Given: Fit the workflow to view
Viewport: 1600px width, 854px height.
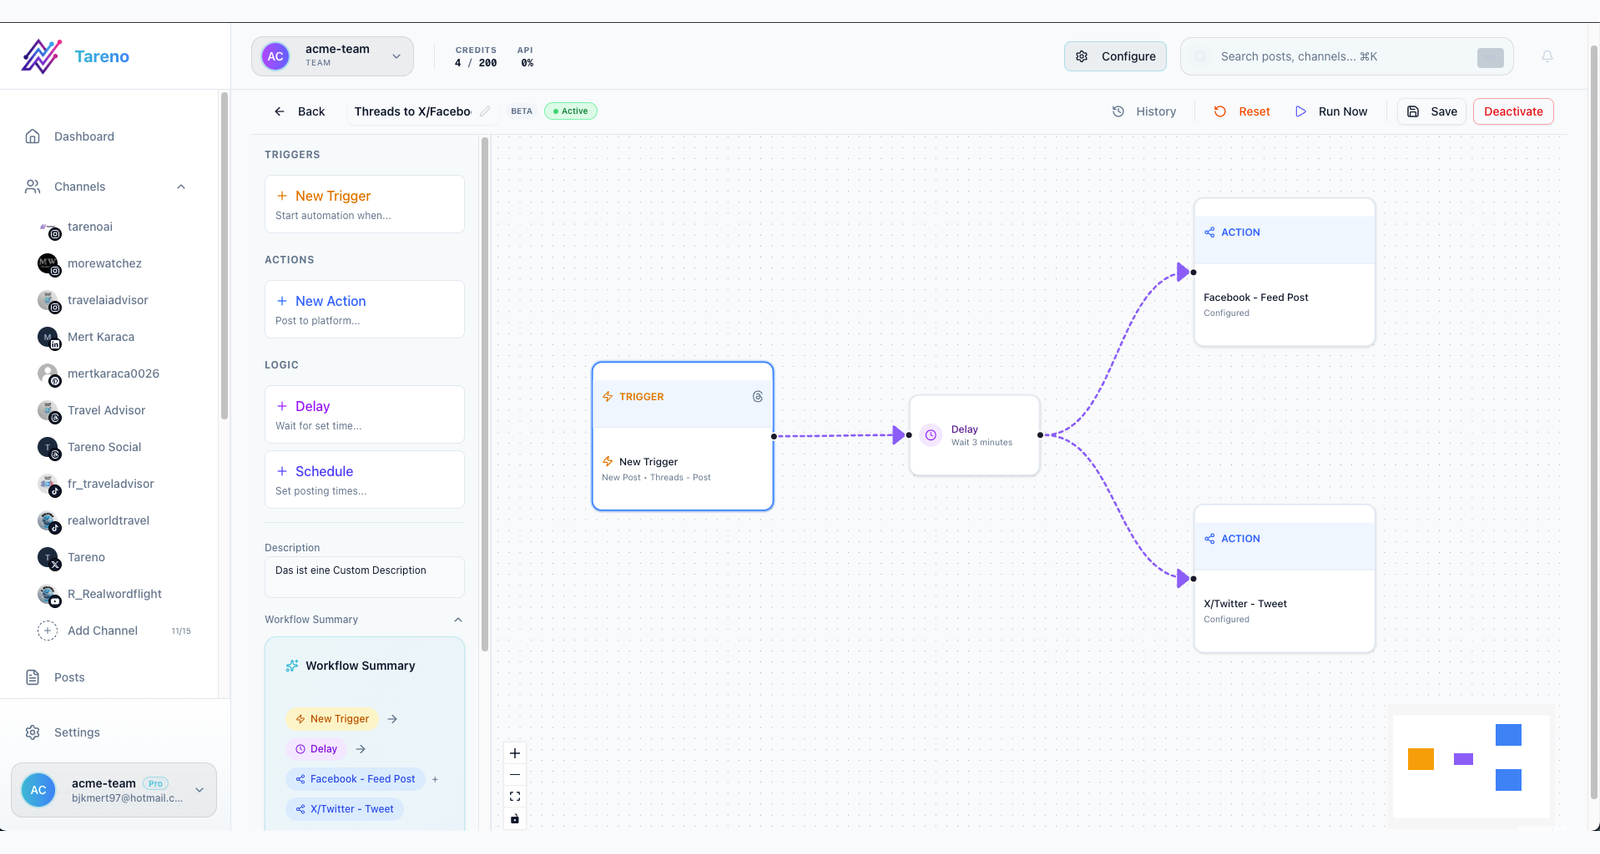Looking at the screenshot, I should (515, 797).
